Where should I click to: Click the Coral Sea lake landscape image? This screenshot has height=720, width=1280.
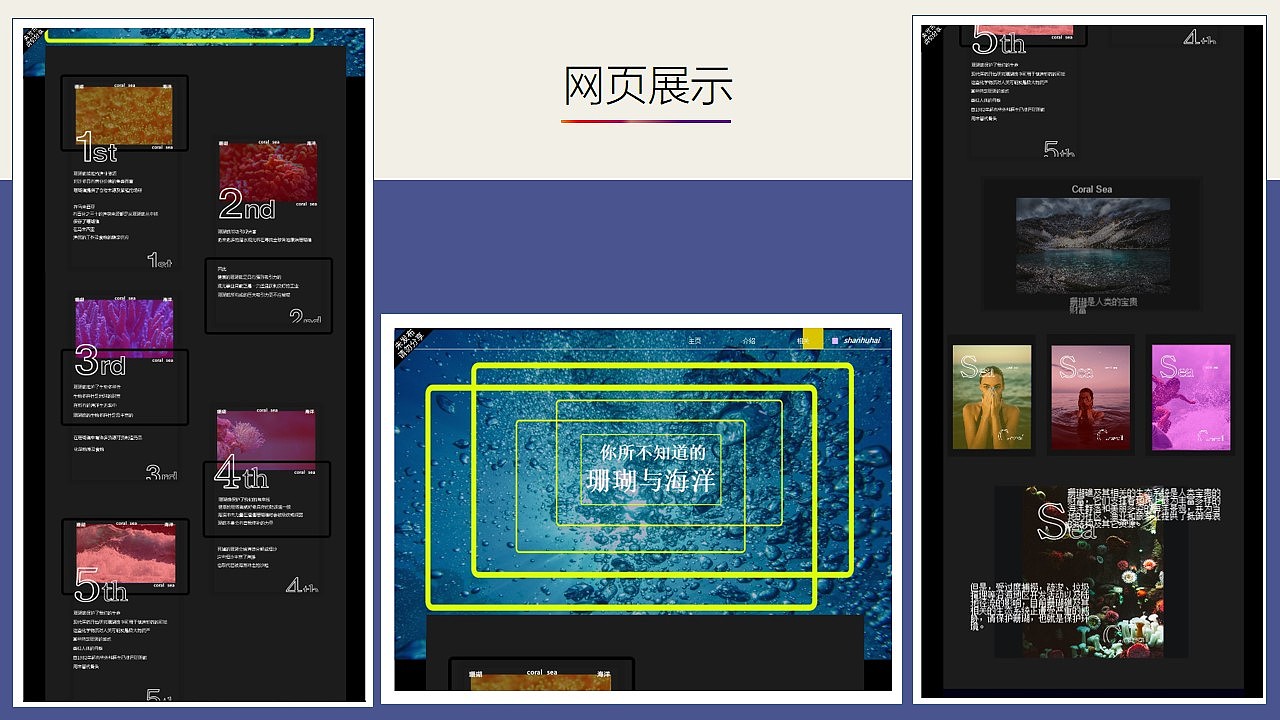1091,243
